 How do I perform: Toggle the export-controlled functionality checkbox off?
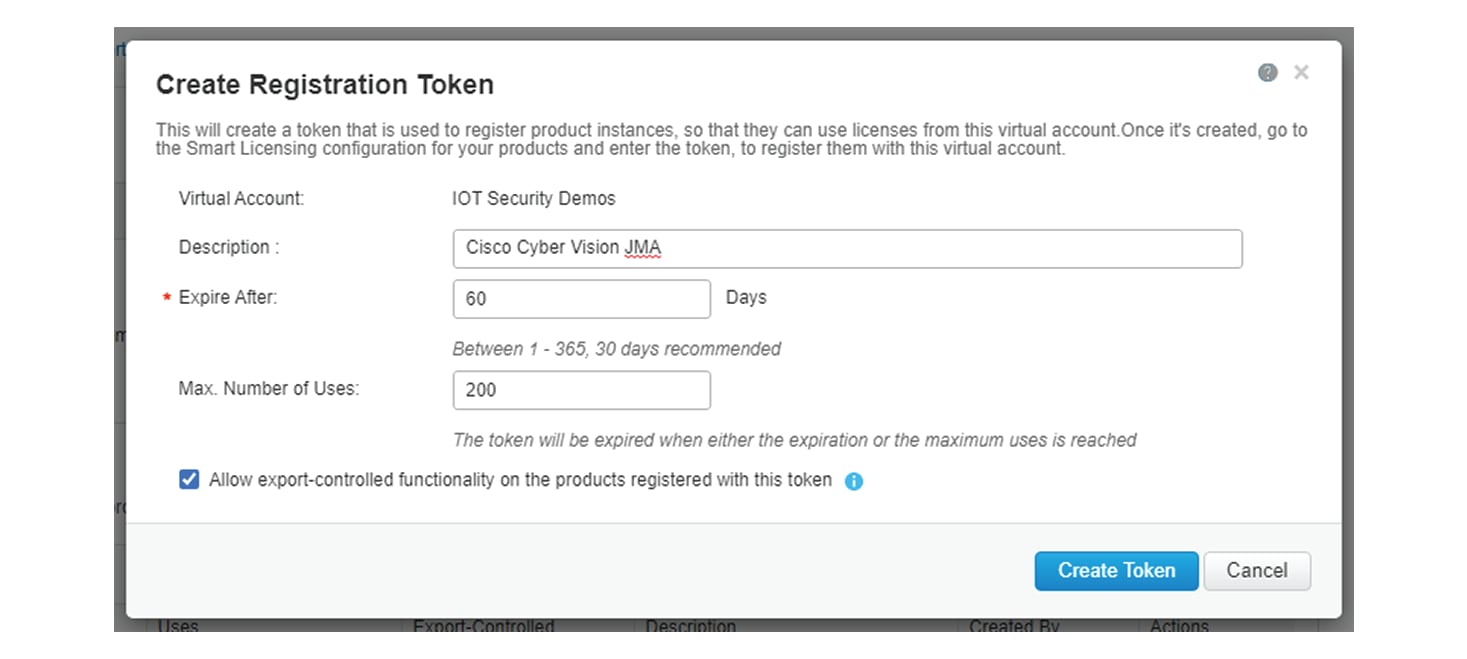point(189,479)
